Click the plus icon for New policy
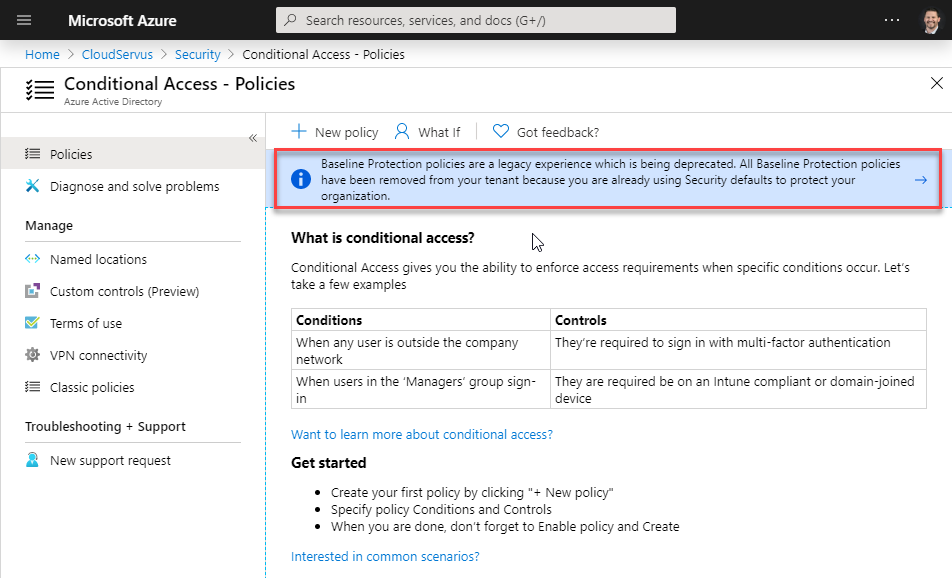 point(299,132)
